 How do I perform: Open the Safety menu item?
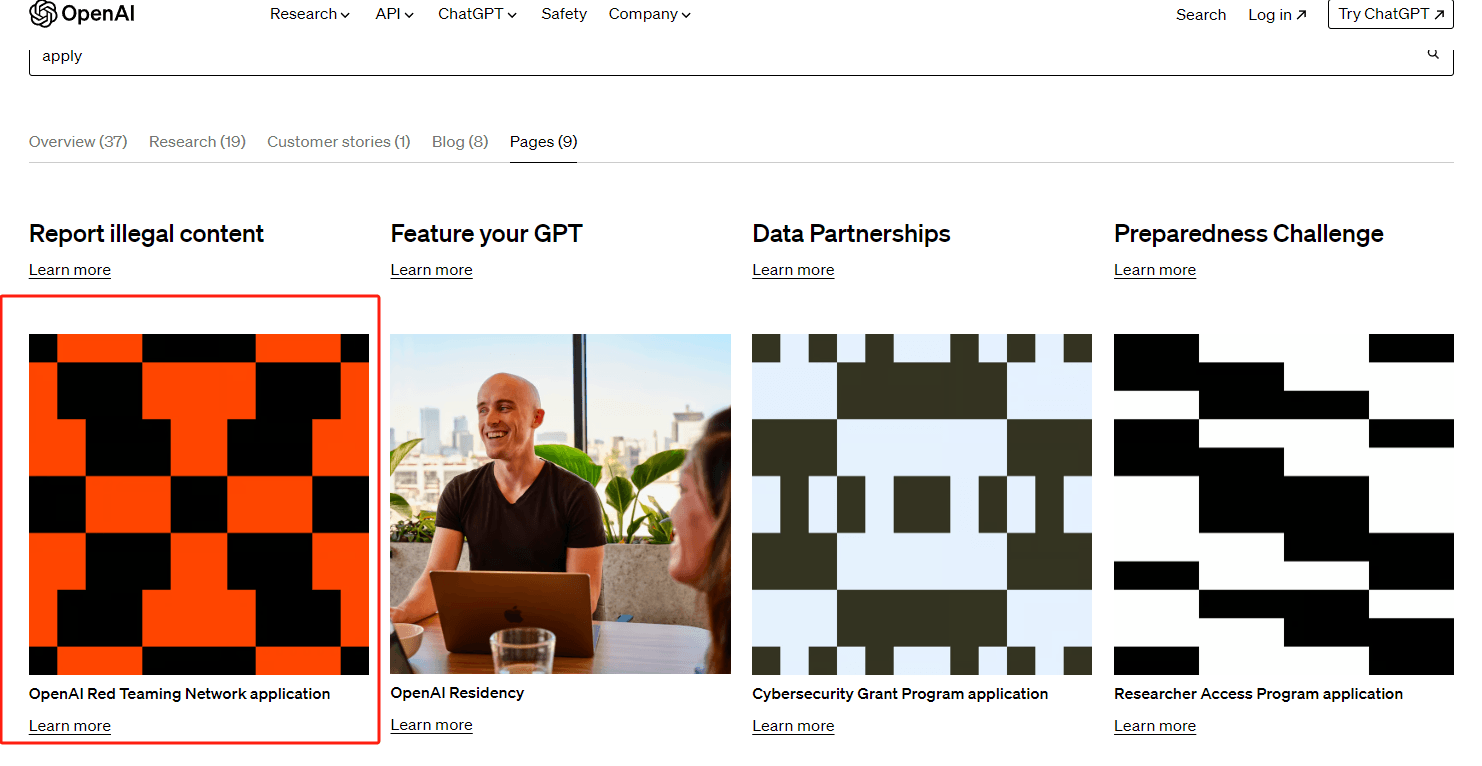pos(564,14)
